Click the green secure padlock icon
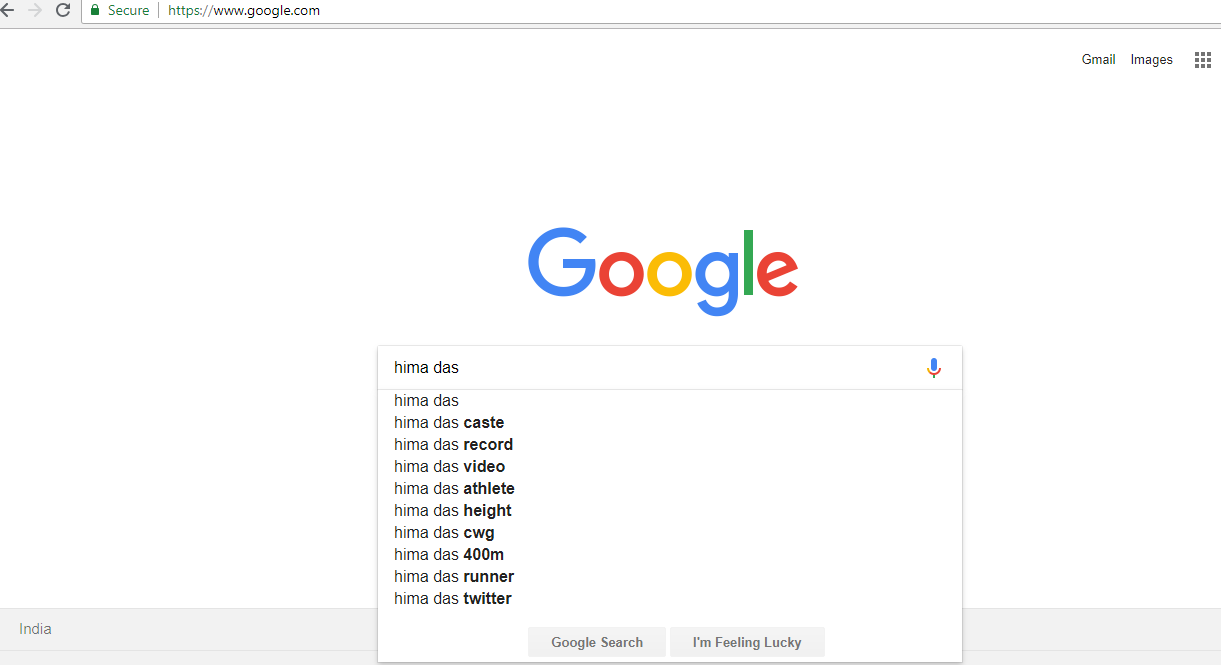Viewport: 1221px width, 665px height. 95,10
